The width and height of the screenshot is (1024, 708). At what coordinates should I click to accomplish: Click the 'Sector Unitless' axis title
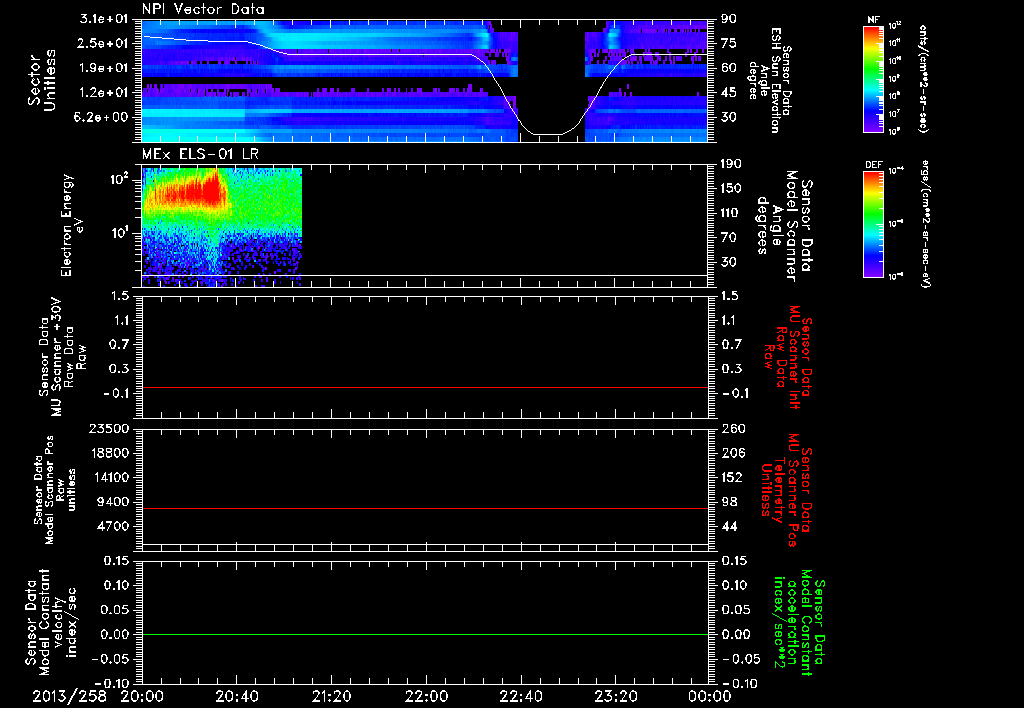42,80
